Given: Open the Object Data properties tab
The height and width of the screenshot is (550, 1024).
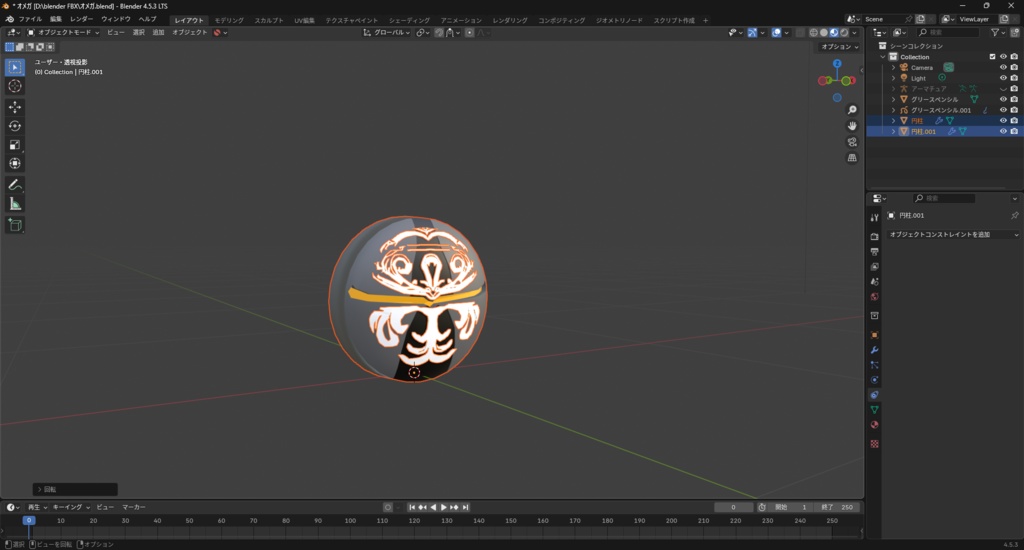Looking at the screenshot, I should [x=874, y=410].
